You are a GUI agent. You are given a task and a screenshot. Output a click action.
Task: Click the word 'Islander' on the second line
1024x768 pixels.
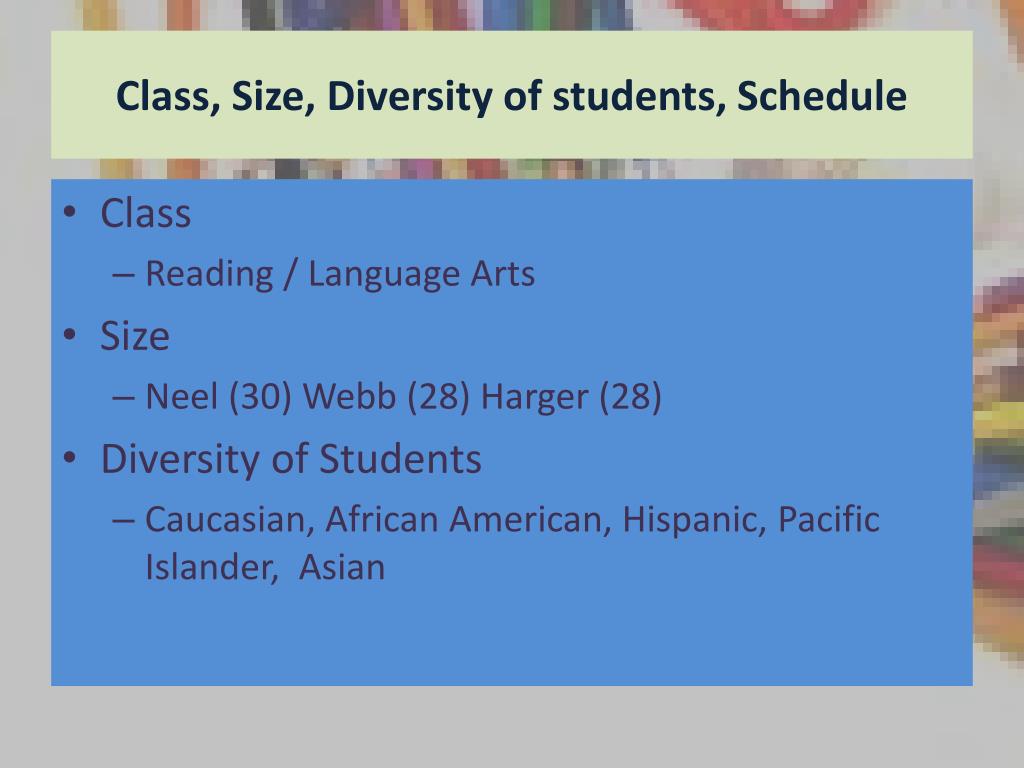point(212,567)
